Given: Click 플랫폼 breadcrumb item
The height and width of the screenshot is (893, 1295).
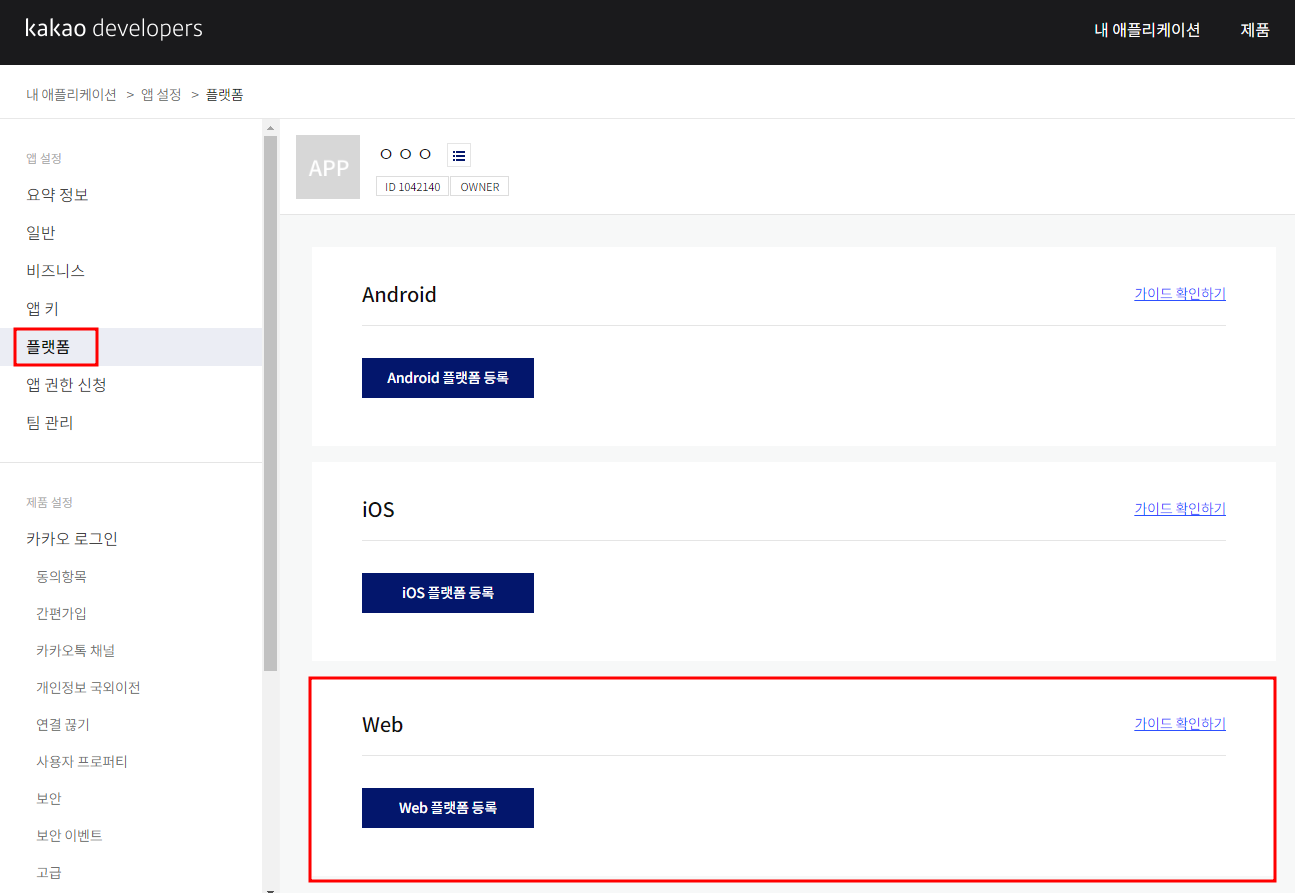Looking at the screenshot, I should tap(225, 95).
